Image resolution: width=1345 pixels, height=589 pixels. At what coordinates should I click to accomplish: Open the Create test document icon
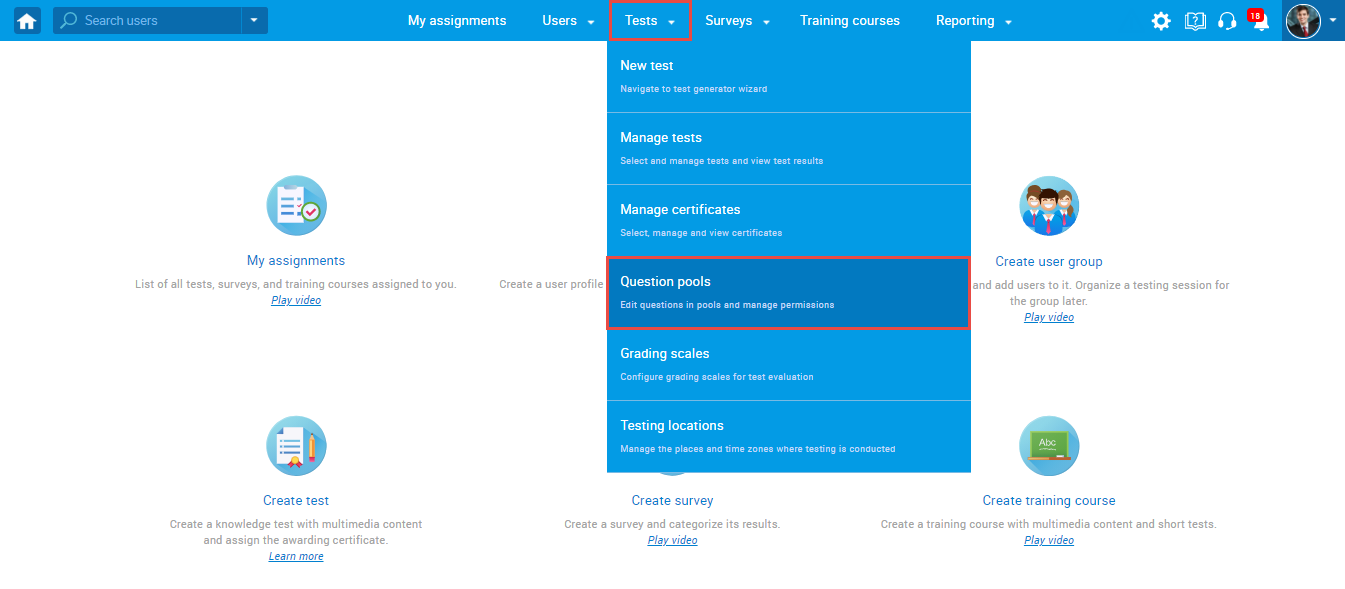click(x=296, y=446)
